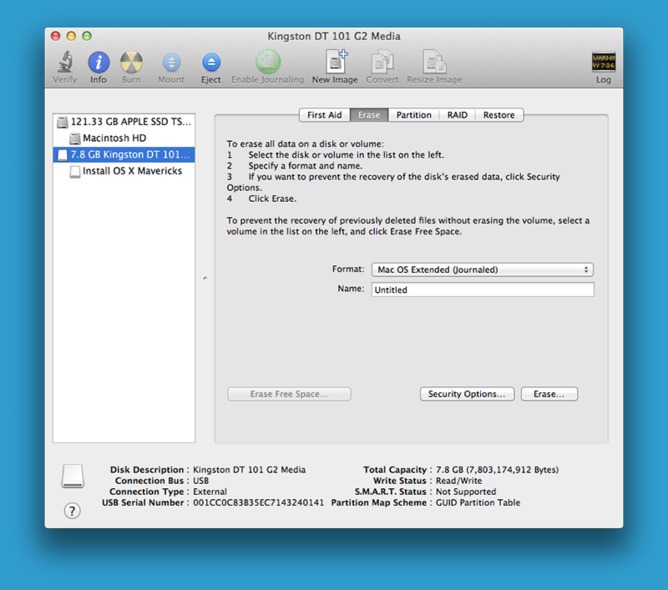
Task: Click the Burn disc icon
Action: 131,62
